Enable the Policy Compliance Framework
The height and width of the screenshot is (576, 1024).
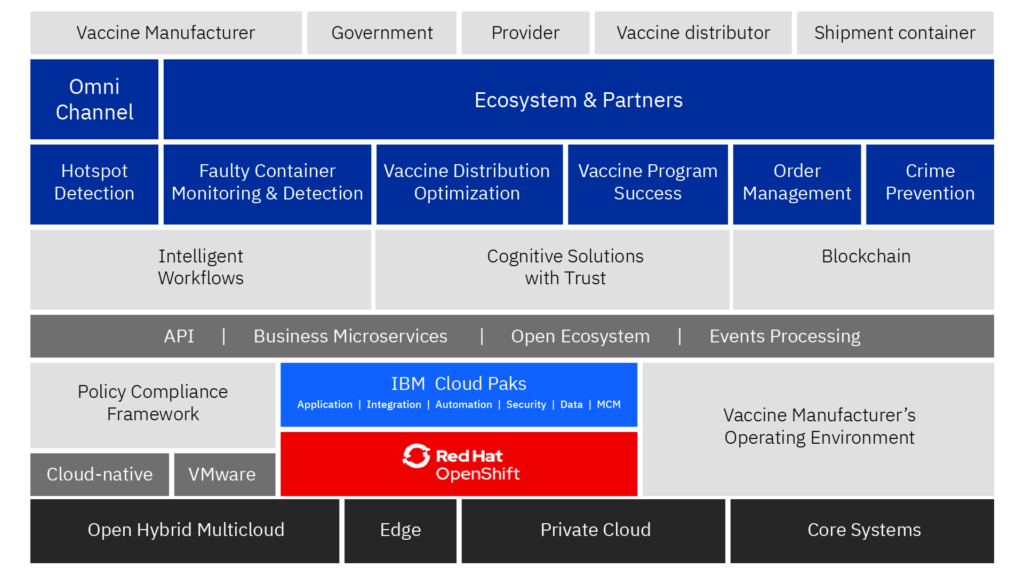tap(152, 404)
